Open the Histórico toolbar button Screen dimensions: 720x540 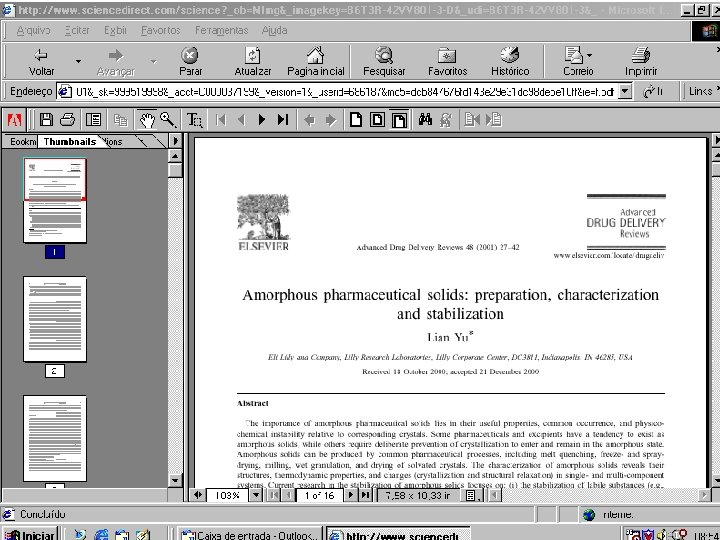(x=510, y=62)
